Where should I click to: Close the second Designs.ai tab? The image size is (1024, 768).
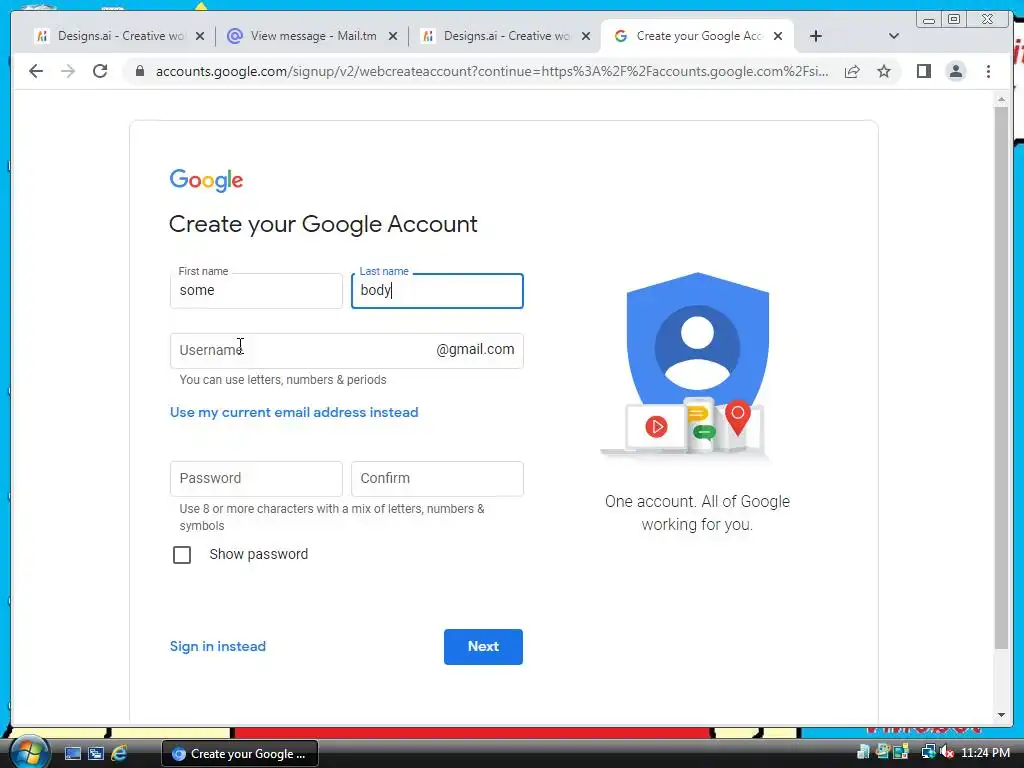click(586, 37)
